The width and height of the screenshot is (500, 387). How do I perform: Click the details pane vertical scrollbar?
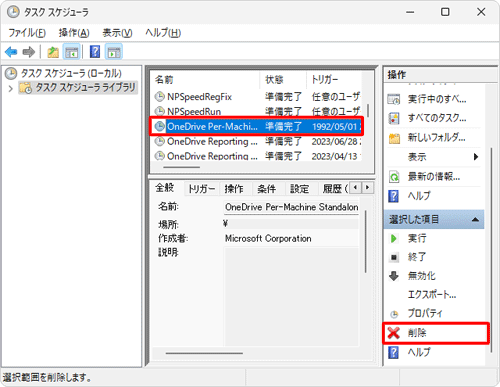366,241
